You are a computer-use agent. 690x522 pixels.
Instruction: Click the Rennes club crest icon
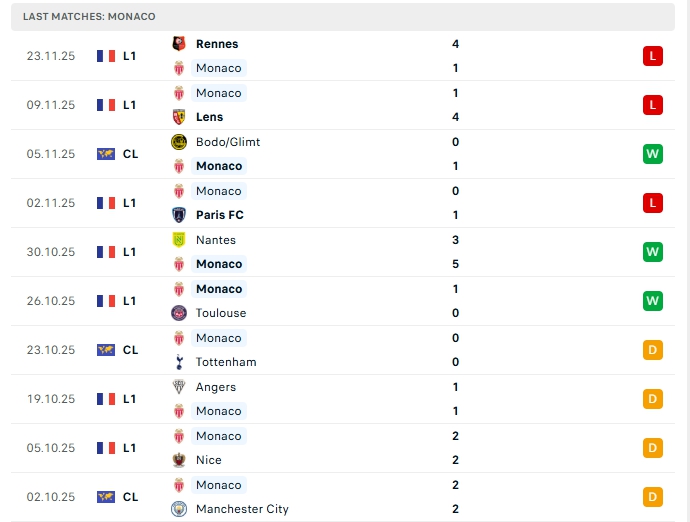point(179,44)
